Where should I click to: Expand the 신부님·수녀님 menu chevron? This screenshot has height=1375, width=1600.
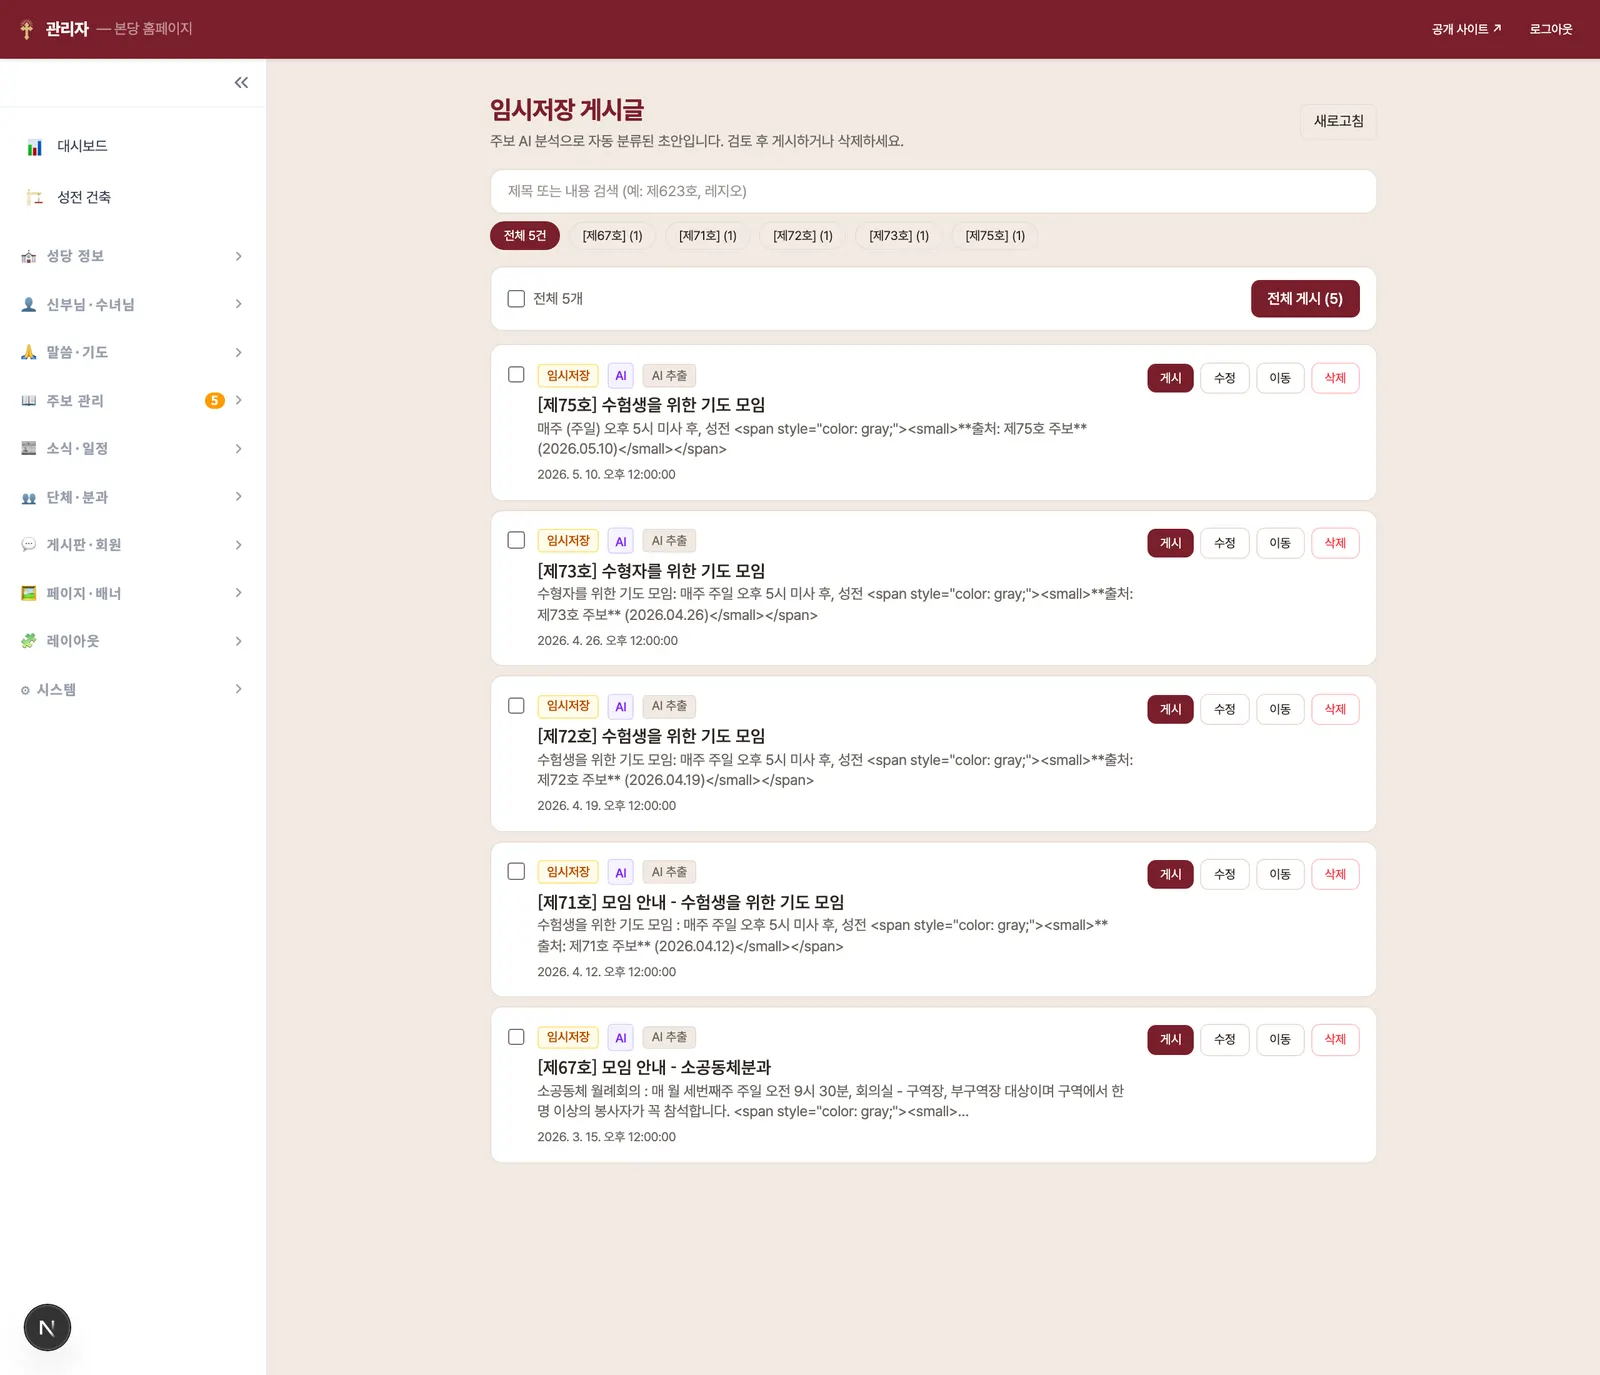pyautogui.click(x=238, y=305)
